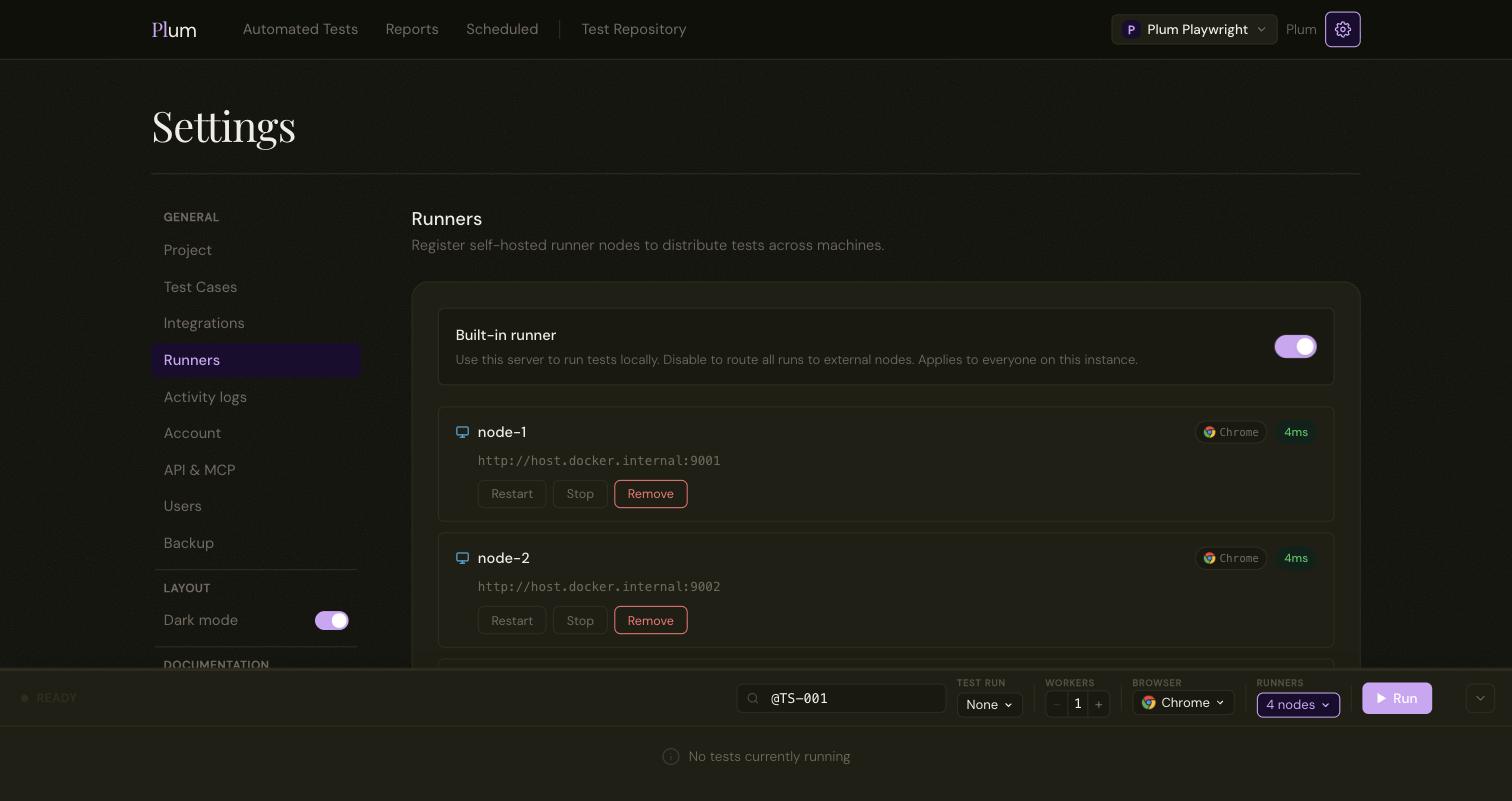
Task: Click the Chrome badge on node-2
Action: tap(1231, 558)
